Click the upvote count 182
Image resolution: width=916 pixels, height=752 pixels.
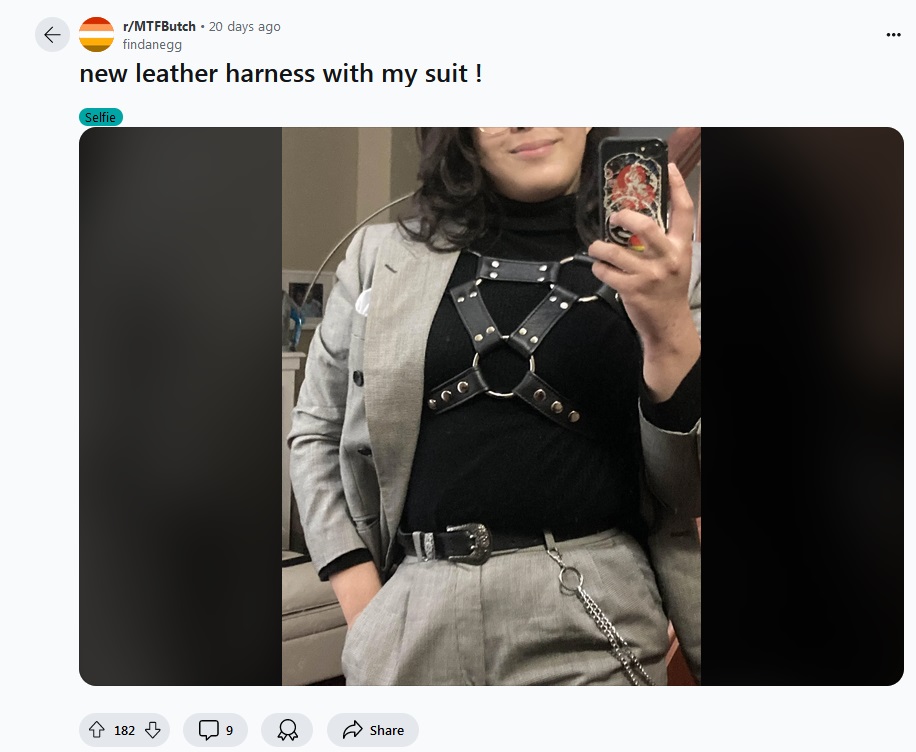coord(124,730)
